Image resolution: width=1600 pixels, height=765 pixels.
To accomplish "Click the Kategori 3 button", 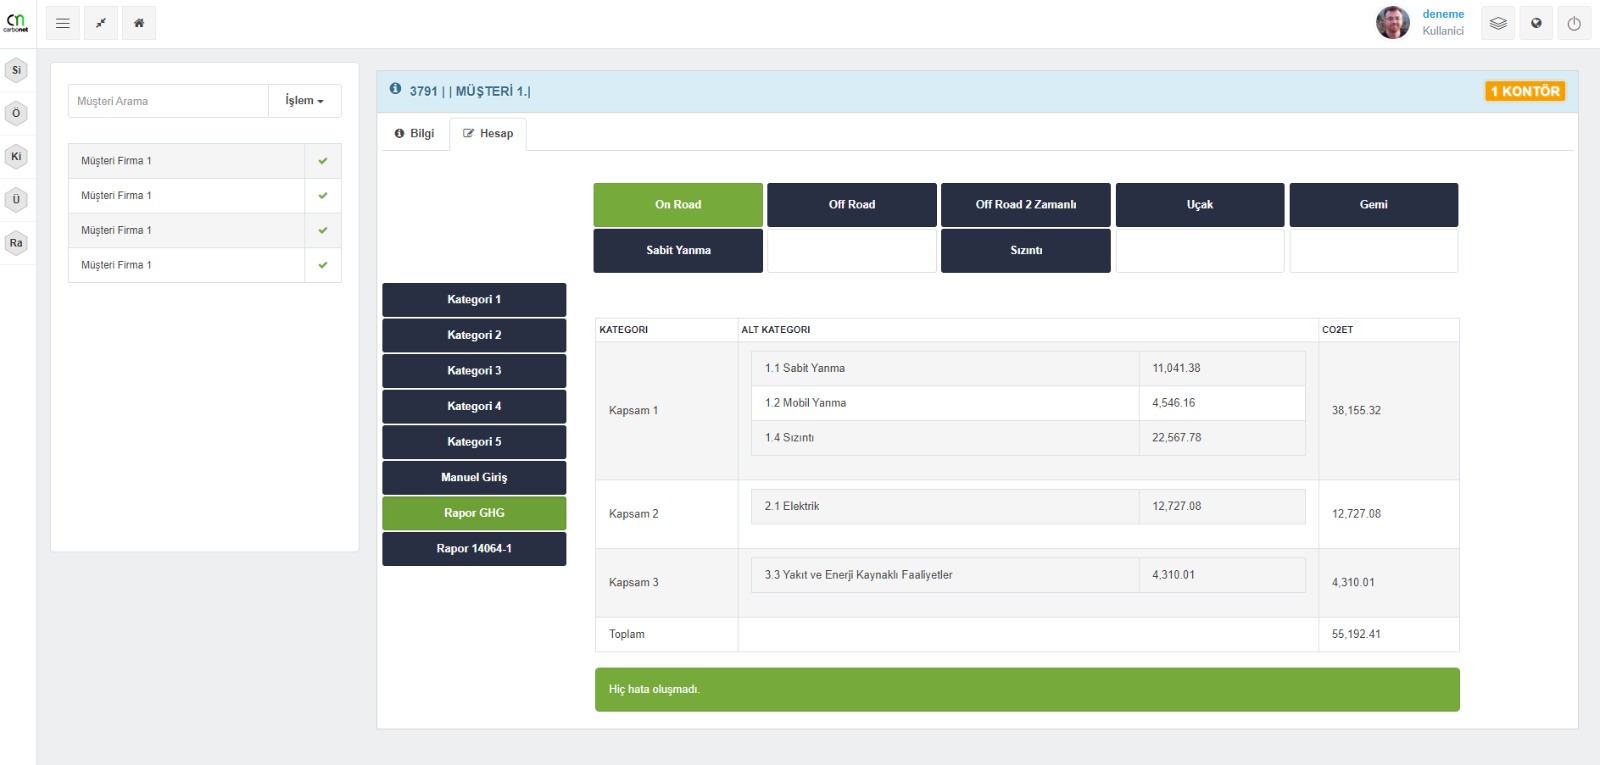I will click(474, 371).
